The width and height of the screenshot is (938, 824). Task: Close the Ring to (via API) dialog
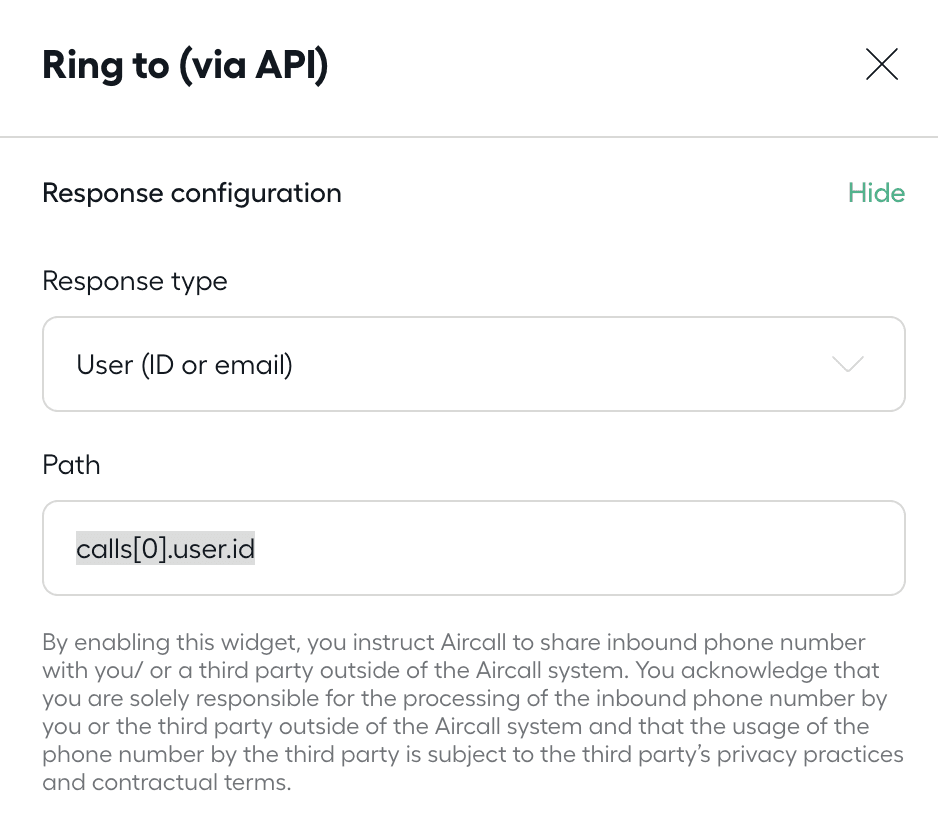pos(881,65)
